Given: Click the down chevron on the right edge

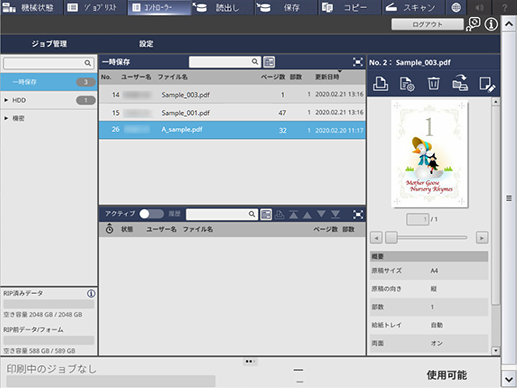Looking at the screenshot, I should pos(509,379).
